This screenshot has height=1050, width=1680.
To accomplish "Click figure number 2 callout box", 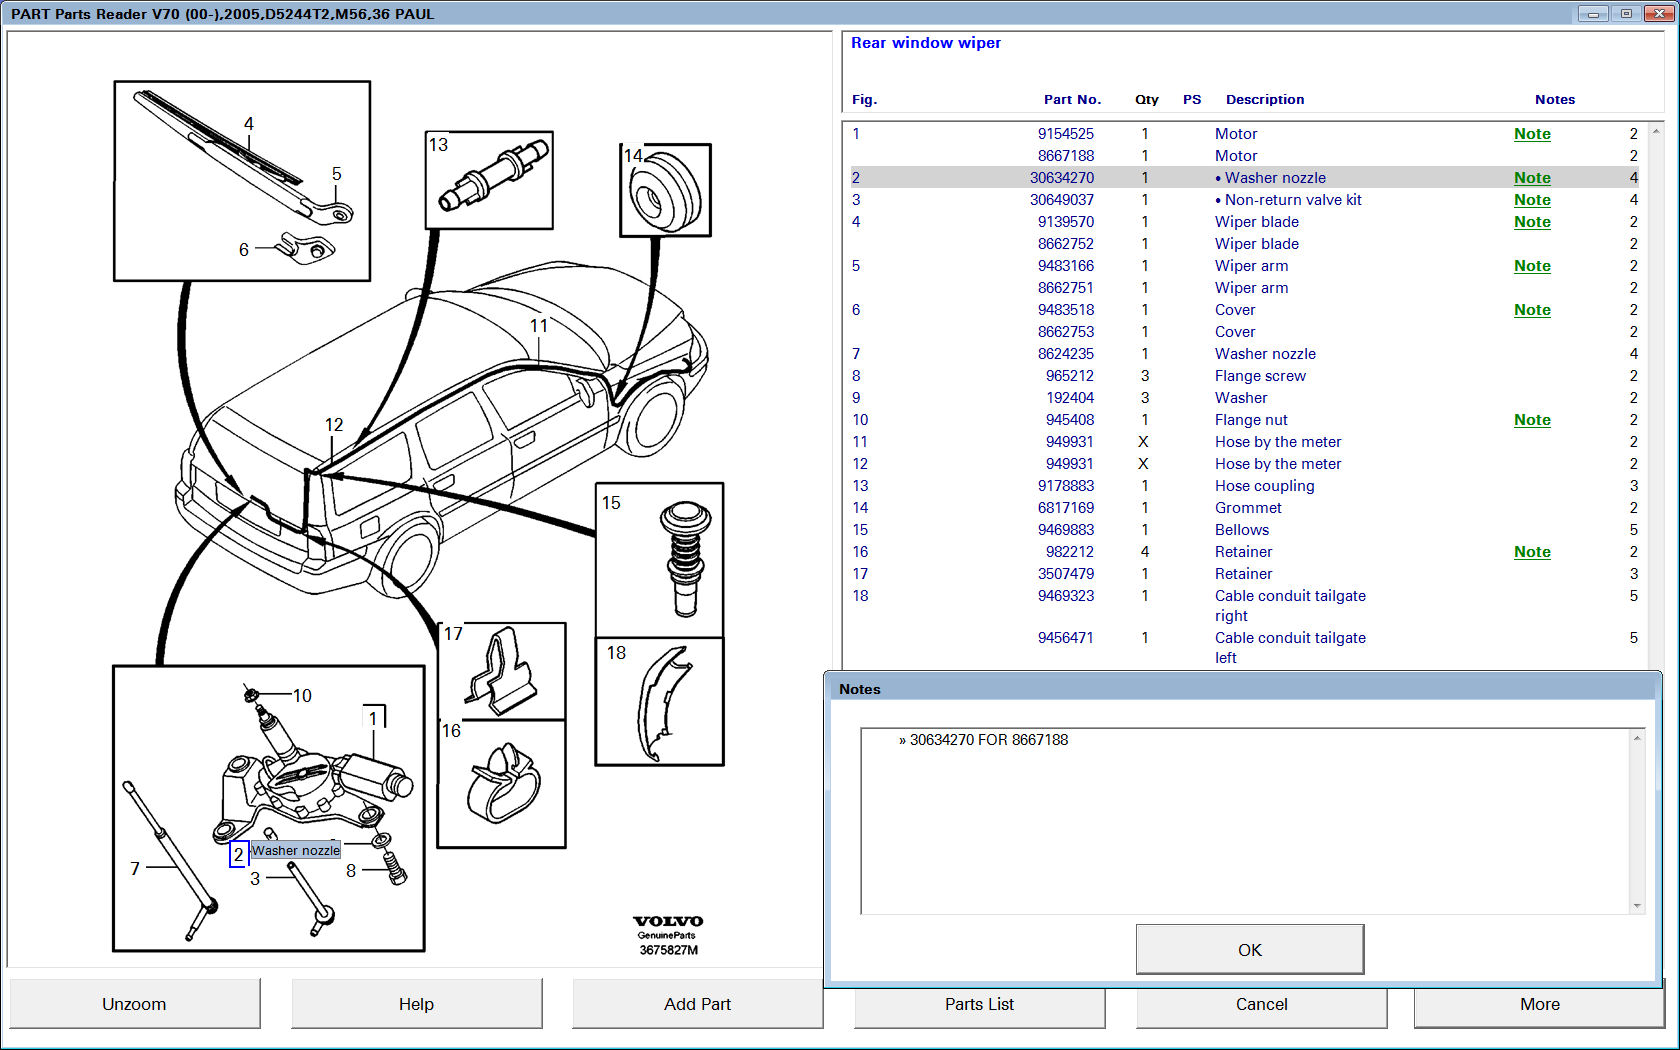I will click(238, 854).
